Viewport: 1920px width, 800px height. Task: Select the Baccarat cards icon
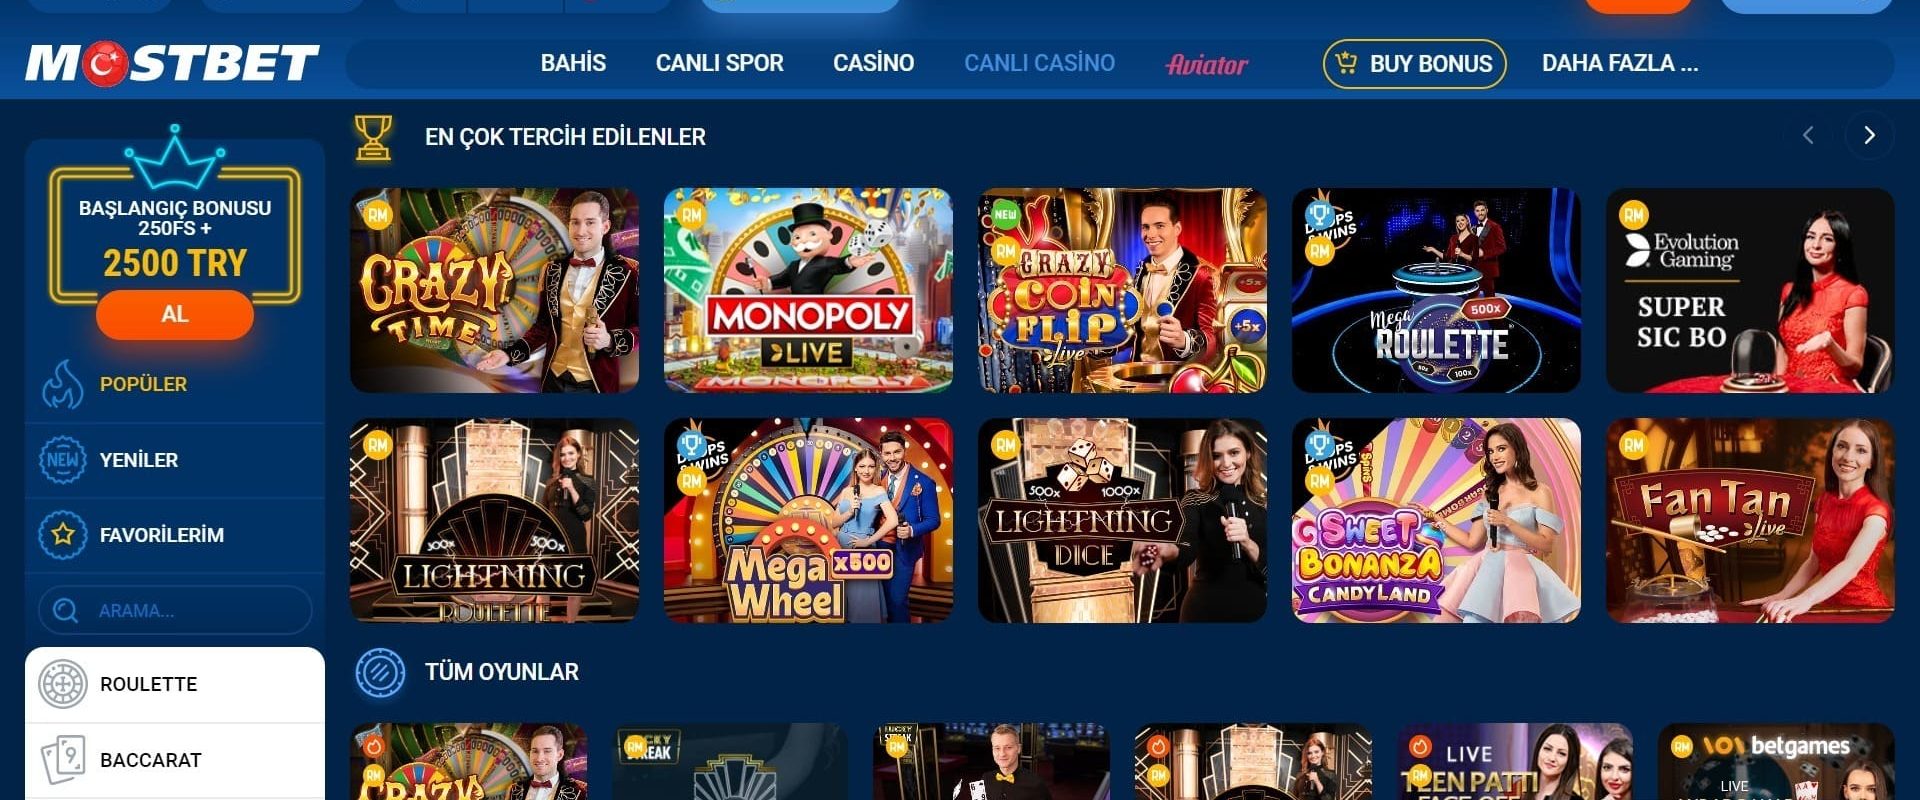click(x=62, y=760)
